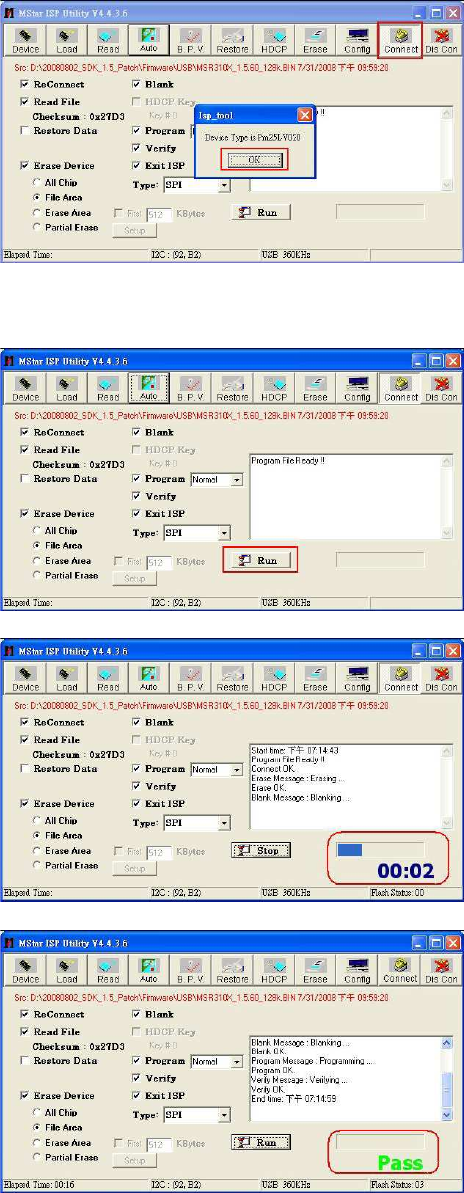Toggle Restore Data checkbox in window showing only 'Program File Ready !!'
This screenshot has width=464, height=1193.
tap(26, 479)
